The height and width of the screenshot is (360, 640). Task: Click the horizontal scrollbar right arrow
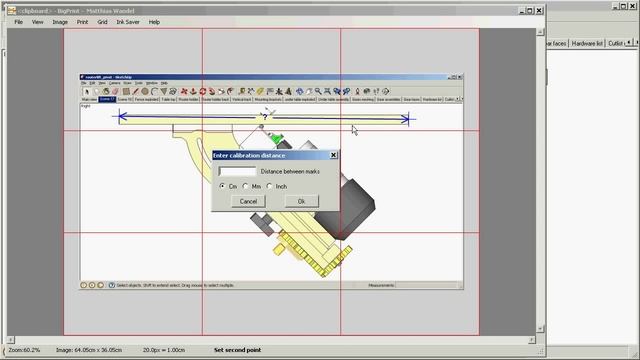[532, 339]
